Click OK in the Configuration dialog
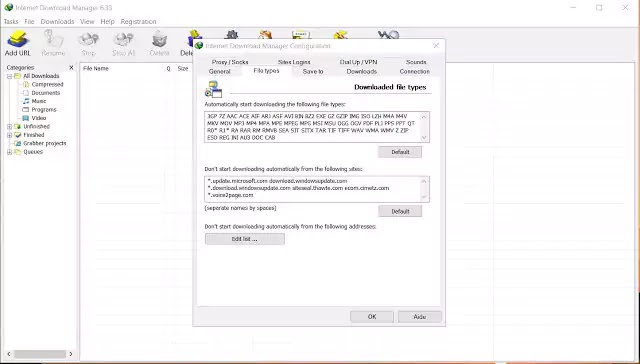The width and height of the screenshot is (640, 364). 372,317
